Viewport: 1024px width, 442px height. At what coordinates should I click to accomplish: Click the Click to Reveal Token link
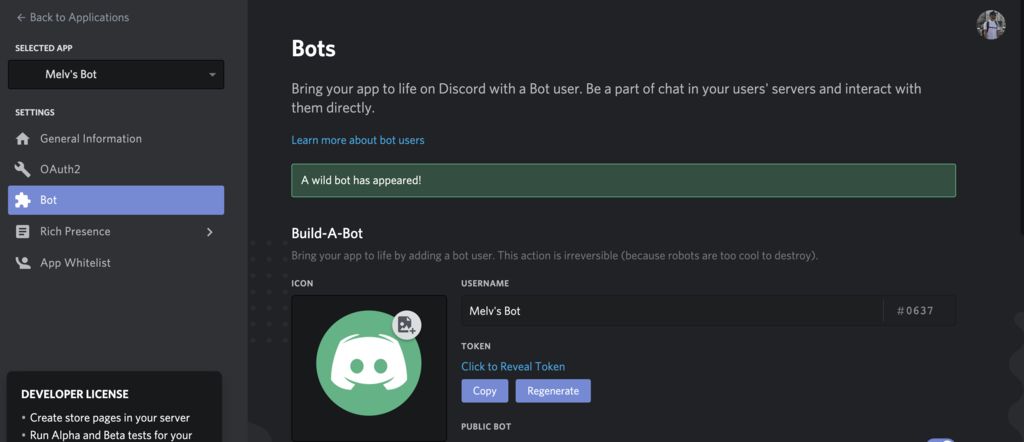pos(513,367)
